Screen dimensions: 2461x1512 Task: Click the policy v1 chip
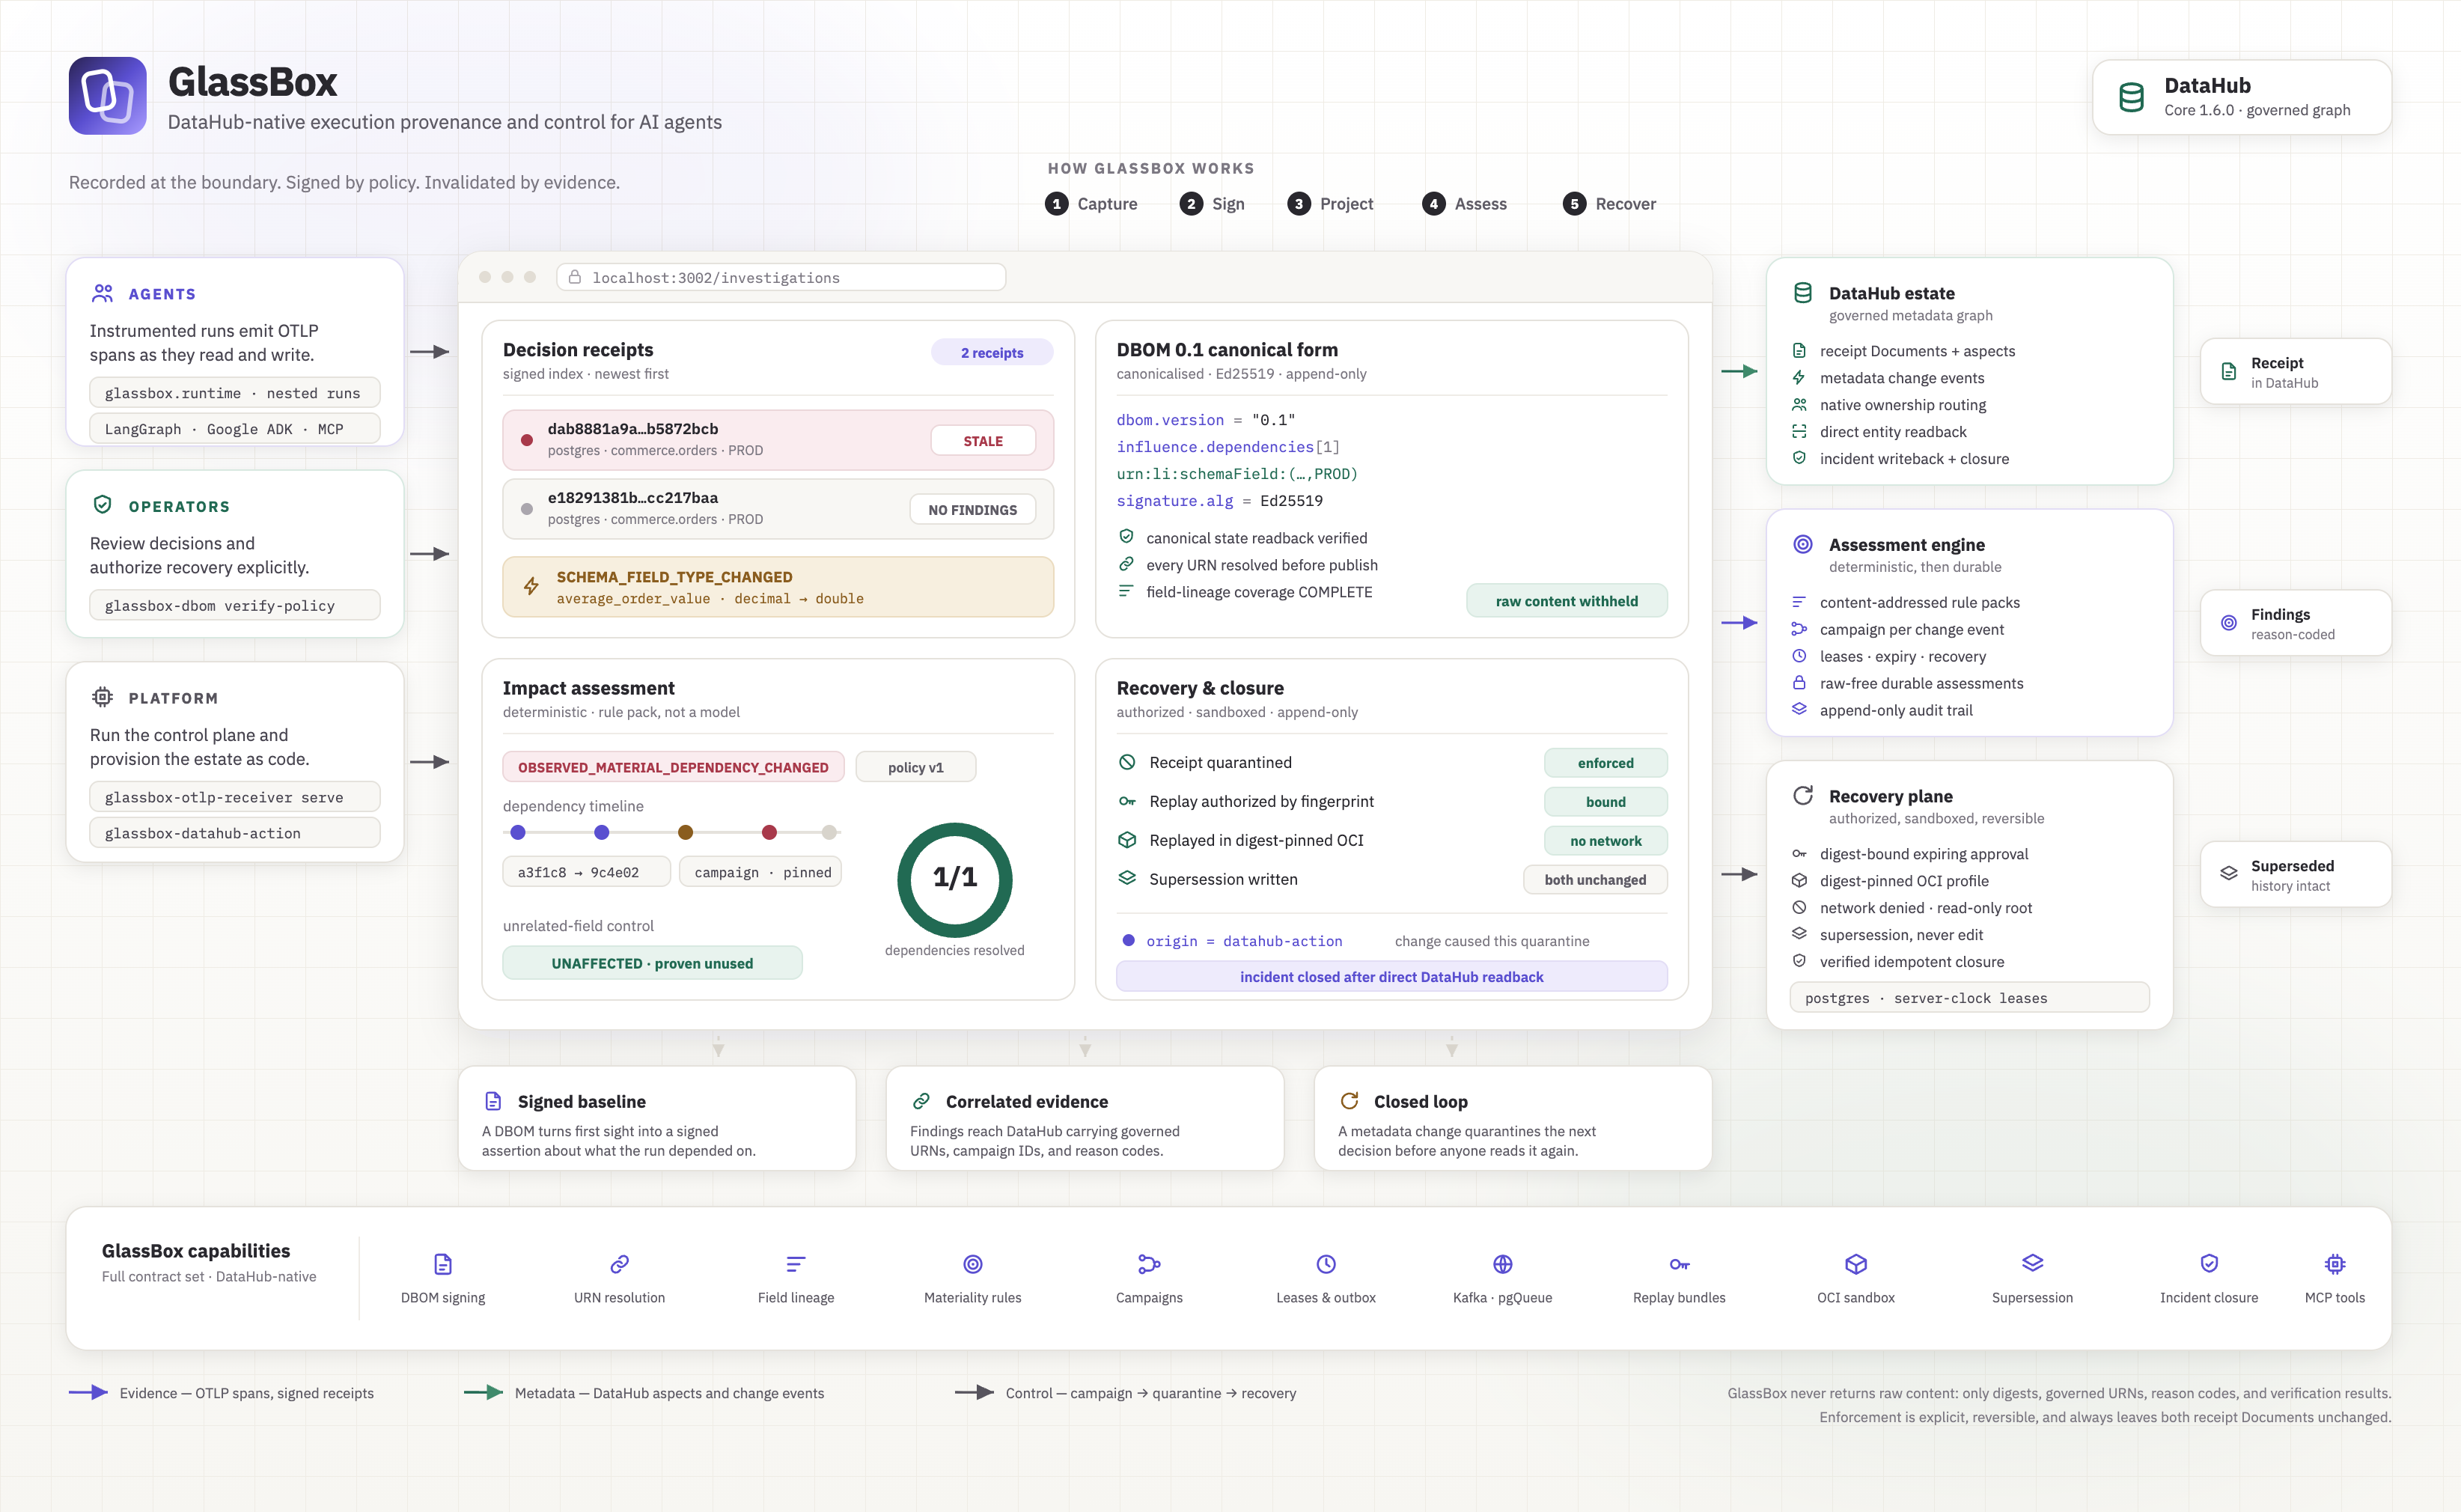[x=916, y=767]
